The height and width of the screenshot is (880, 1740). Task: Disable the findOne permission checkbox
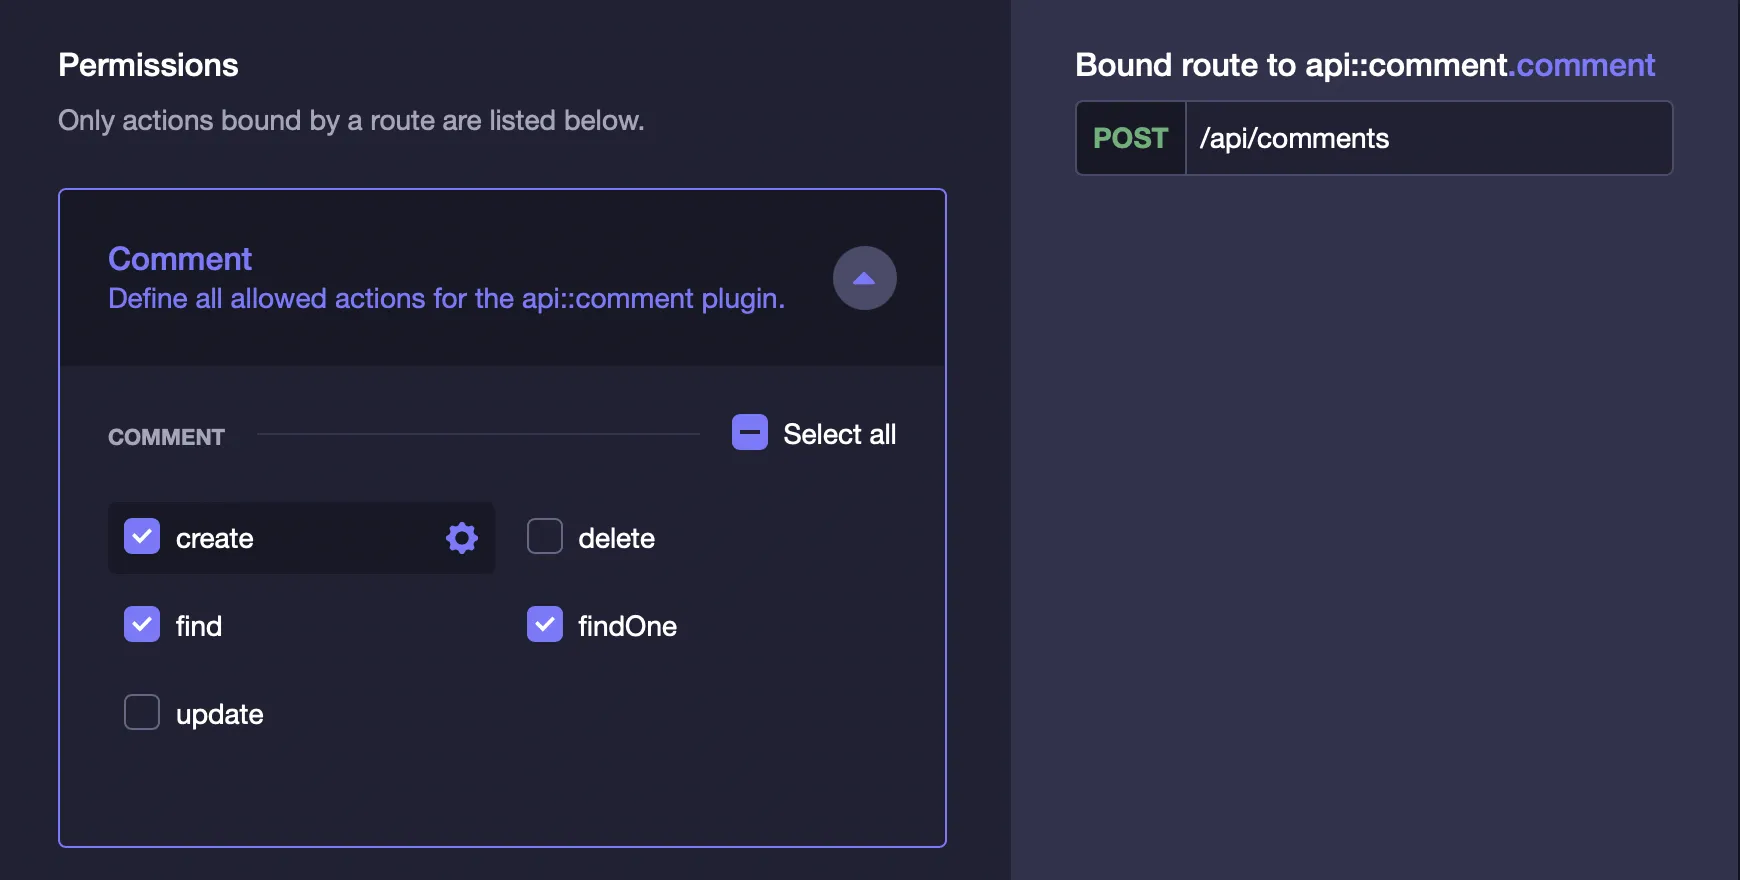[545, 625]
